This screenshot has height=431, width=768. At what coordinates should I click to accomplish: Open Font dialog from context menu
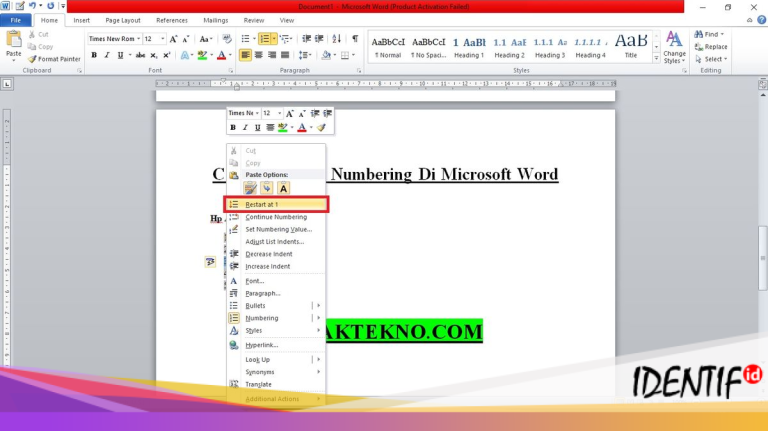click(276, 281)
